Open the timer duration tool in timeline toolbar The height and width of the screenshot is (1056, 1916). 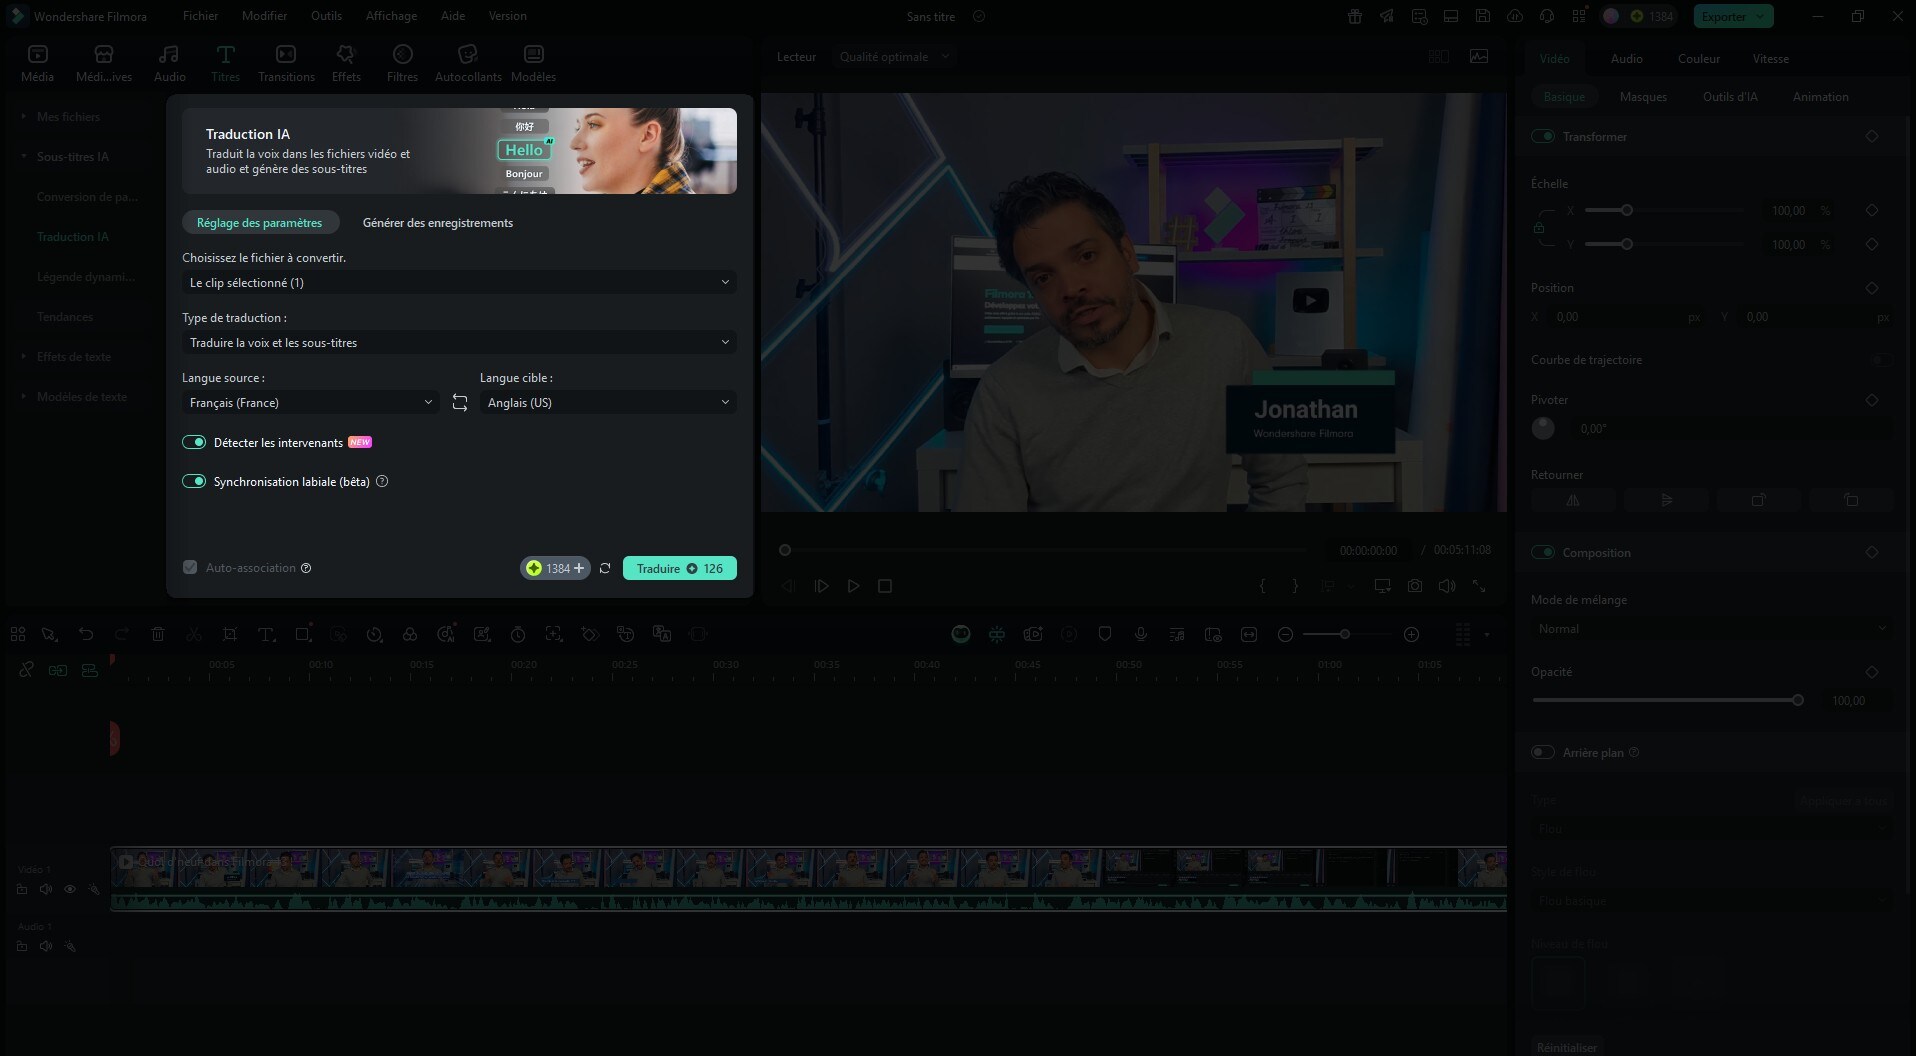(x=518, y=634)
